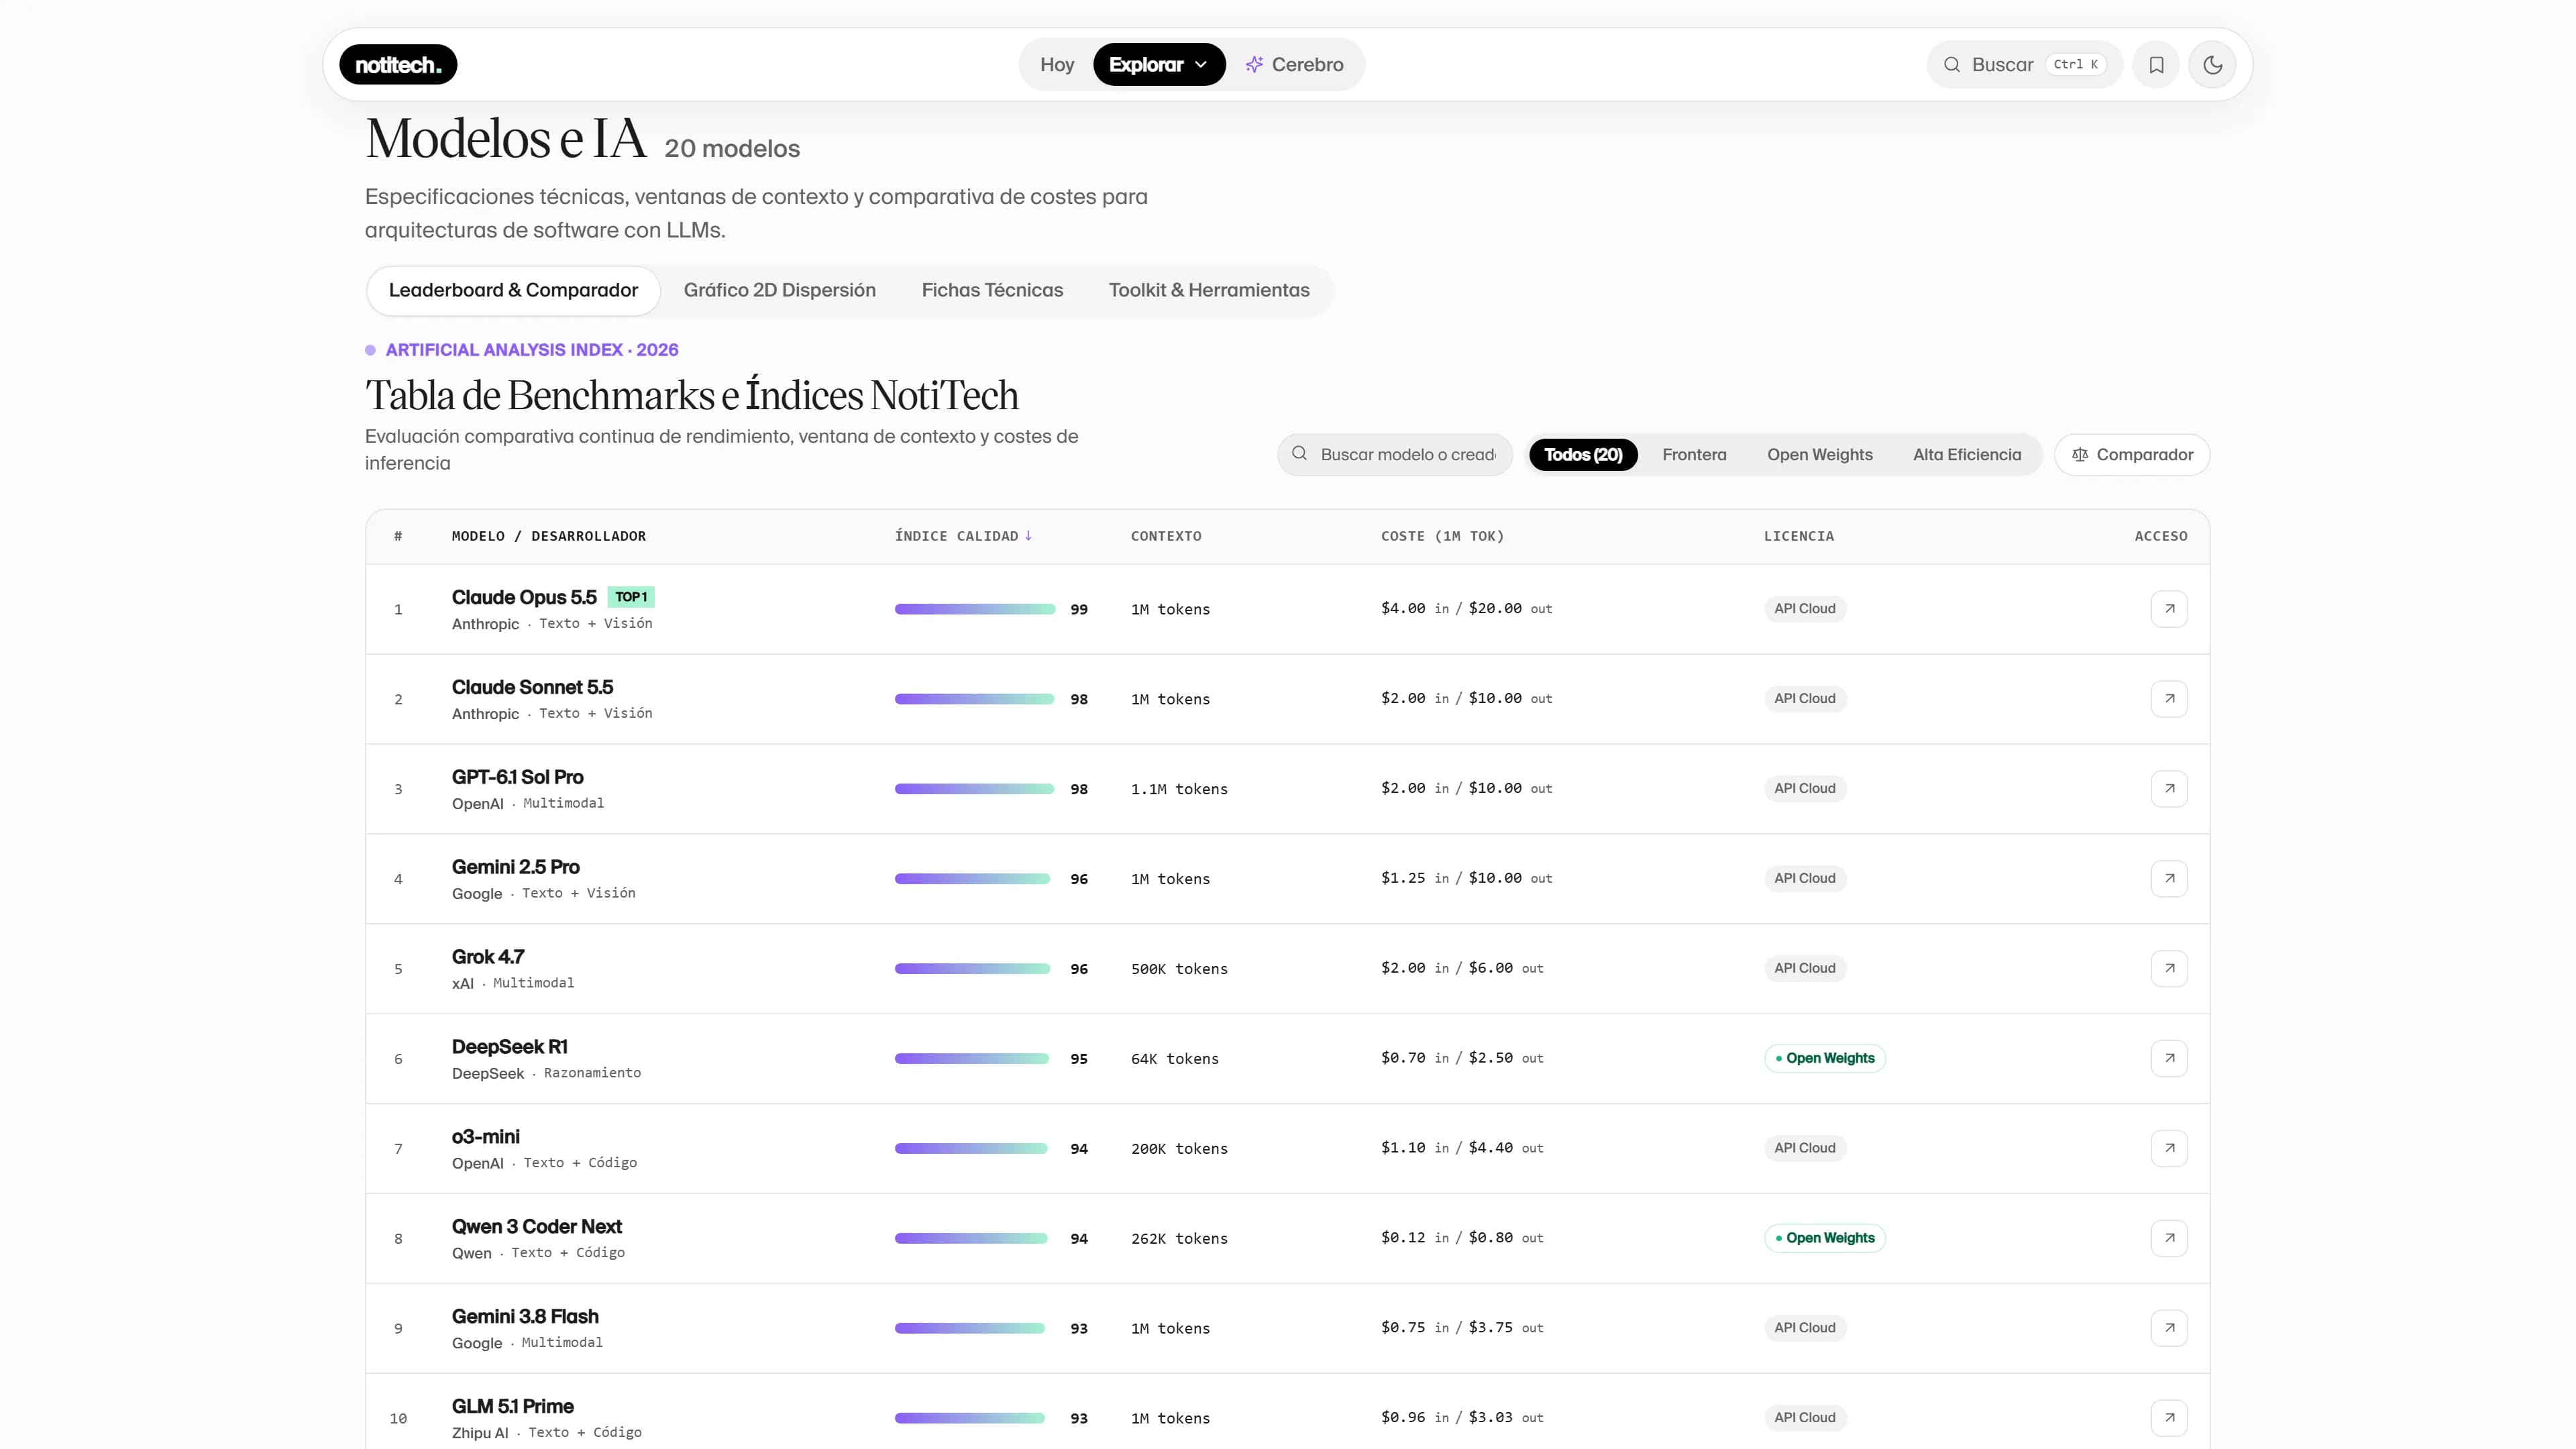Click Claude Opus 5.5 model name
Screen dimensions: 2576x1449
pos(524,598)
